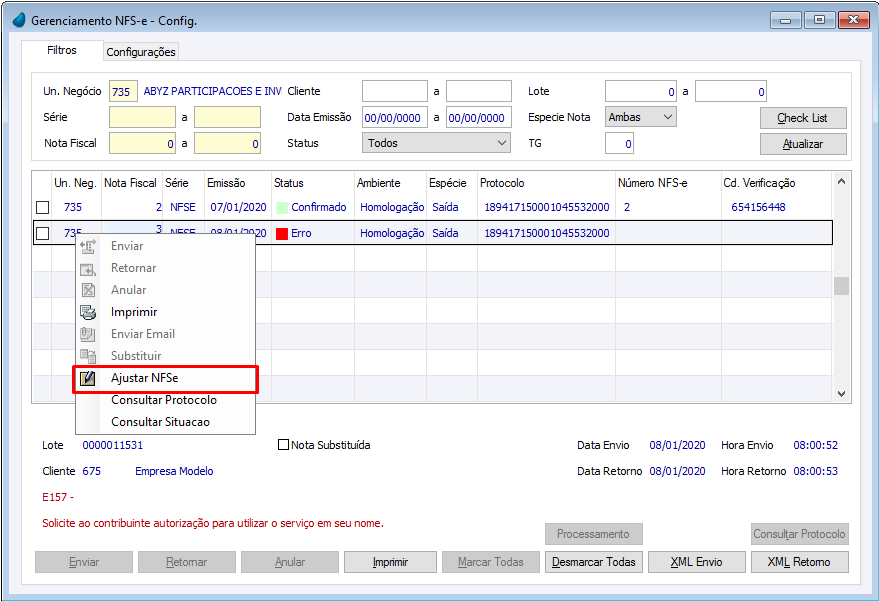
Task: Toggle the Nota Substituída checkbox
Action: [284, 445]
